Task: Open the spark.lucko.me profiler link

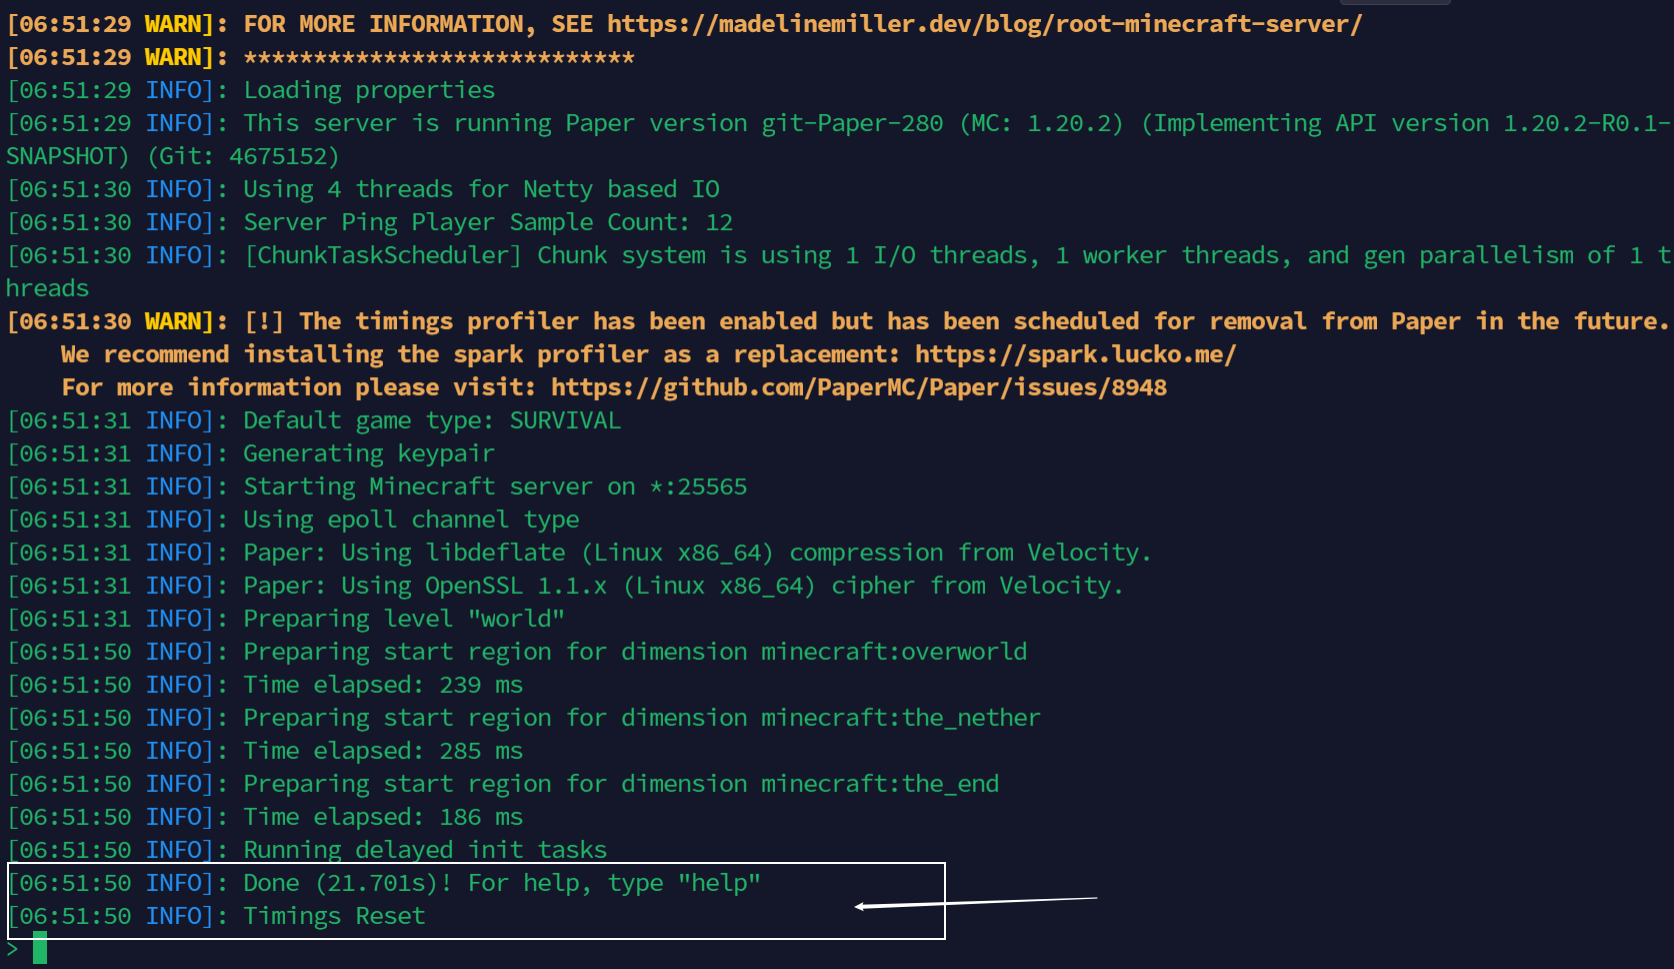Action: (1075, 354)
